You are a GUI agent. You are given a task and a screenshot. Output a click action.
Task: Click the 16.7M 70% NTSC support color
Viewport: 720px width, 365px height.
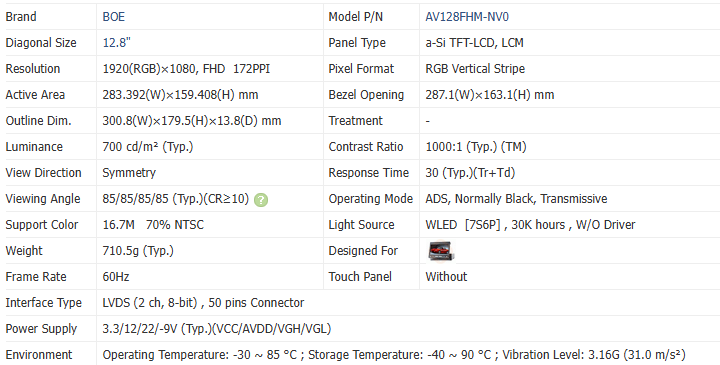(153, 225)
